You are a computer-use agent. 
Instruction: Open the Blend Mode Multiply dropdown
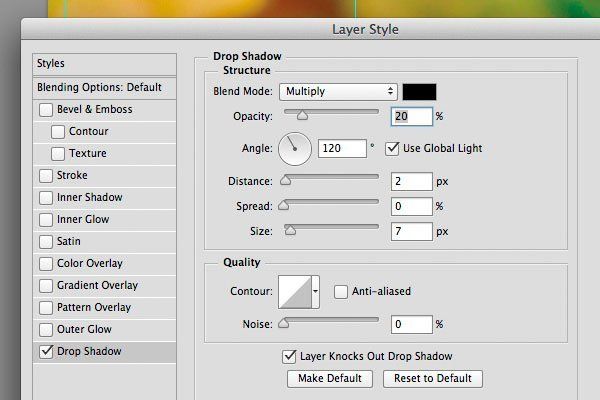tap(338, 92)
